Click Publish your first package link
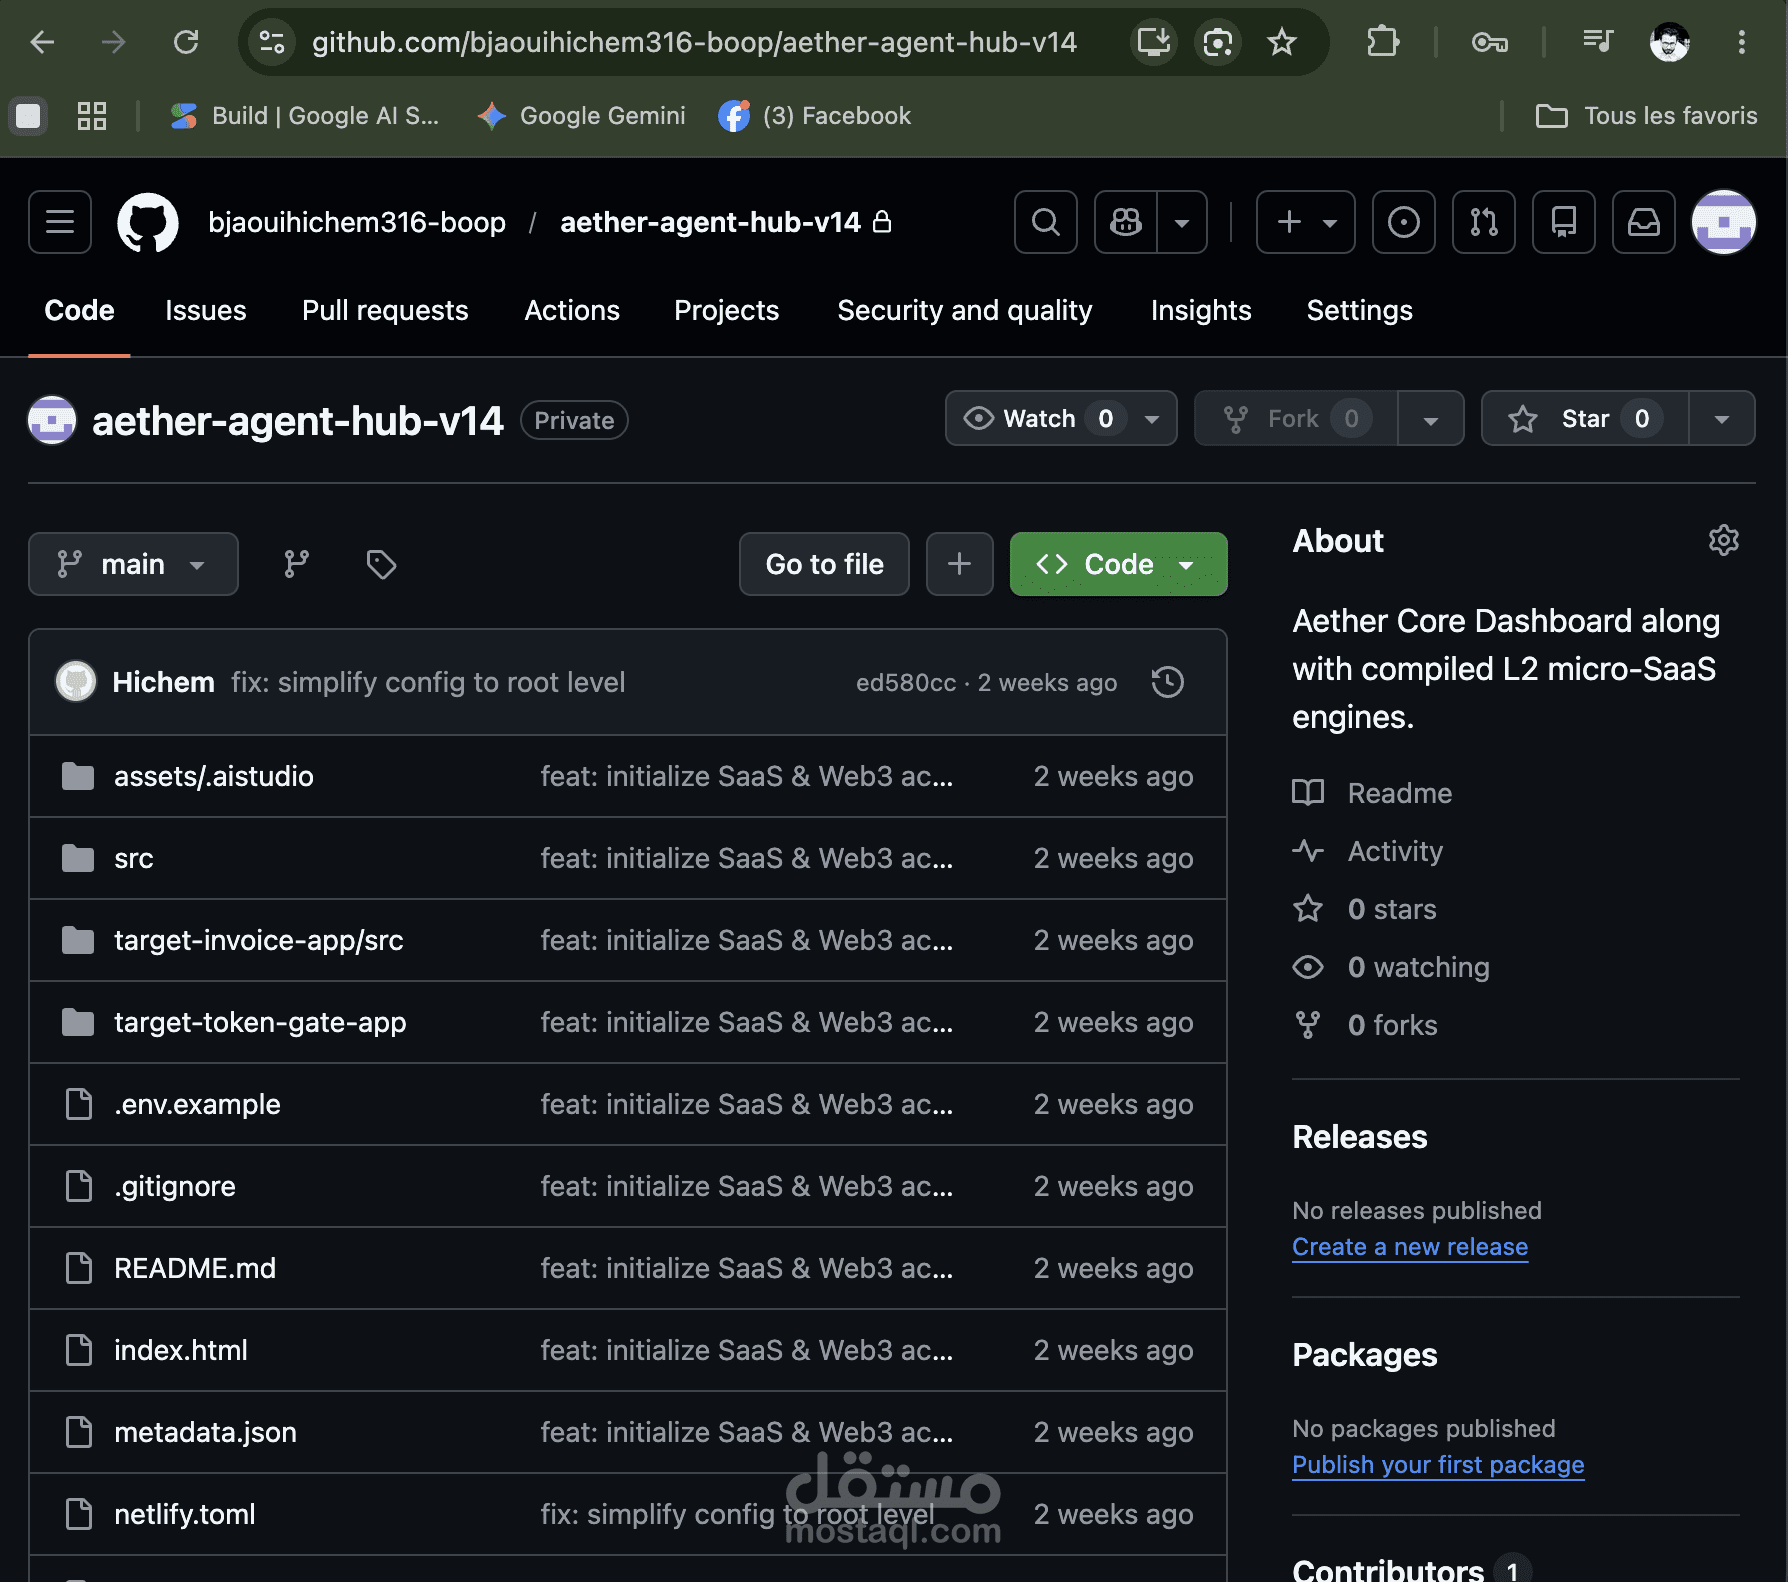Image resolution: width=1788 pixels, height=1582 pixels. 1438,1465
